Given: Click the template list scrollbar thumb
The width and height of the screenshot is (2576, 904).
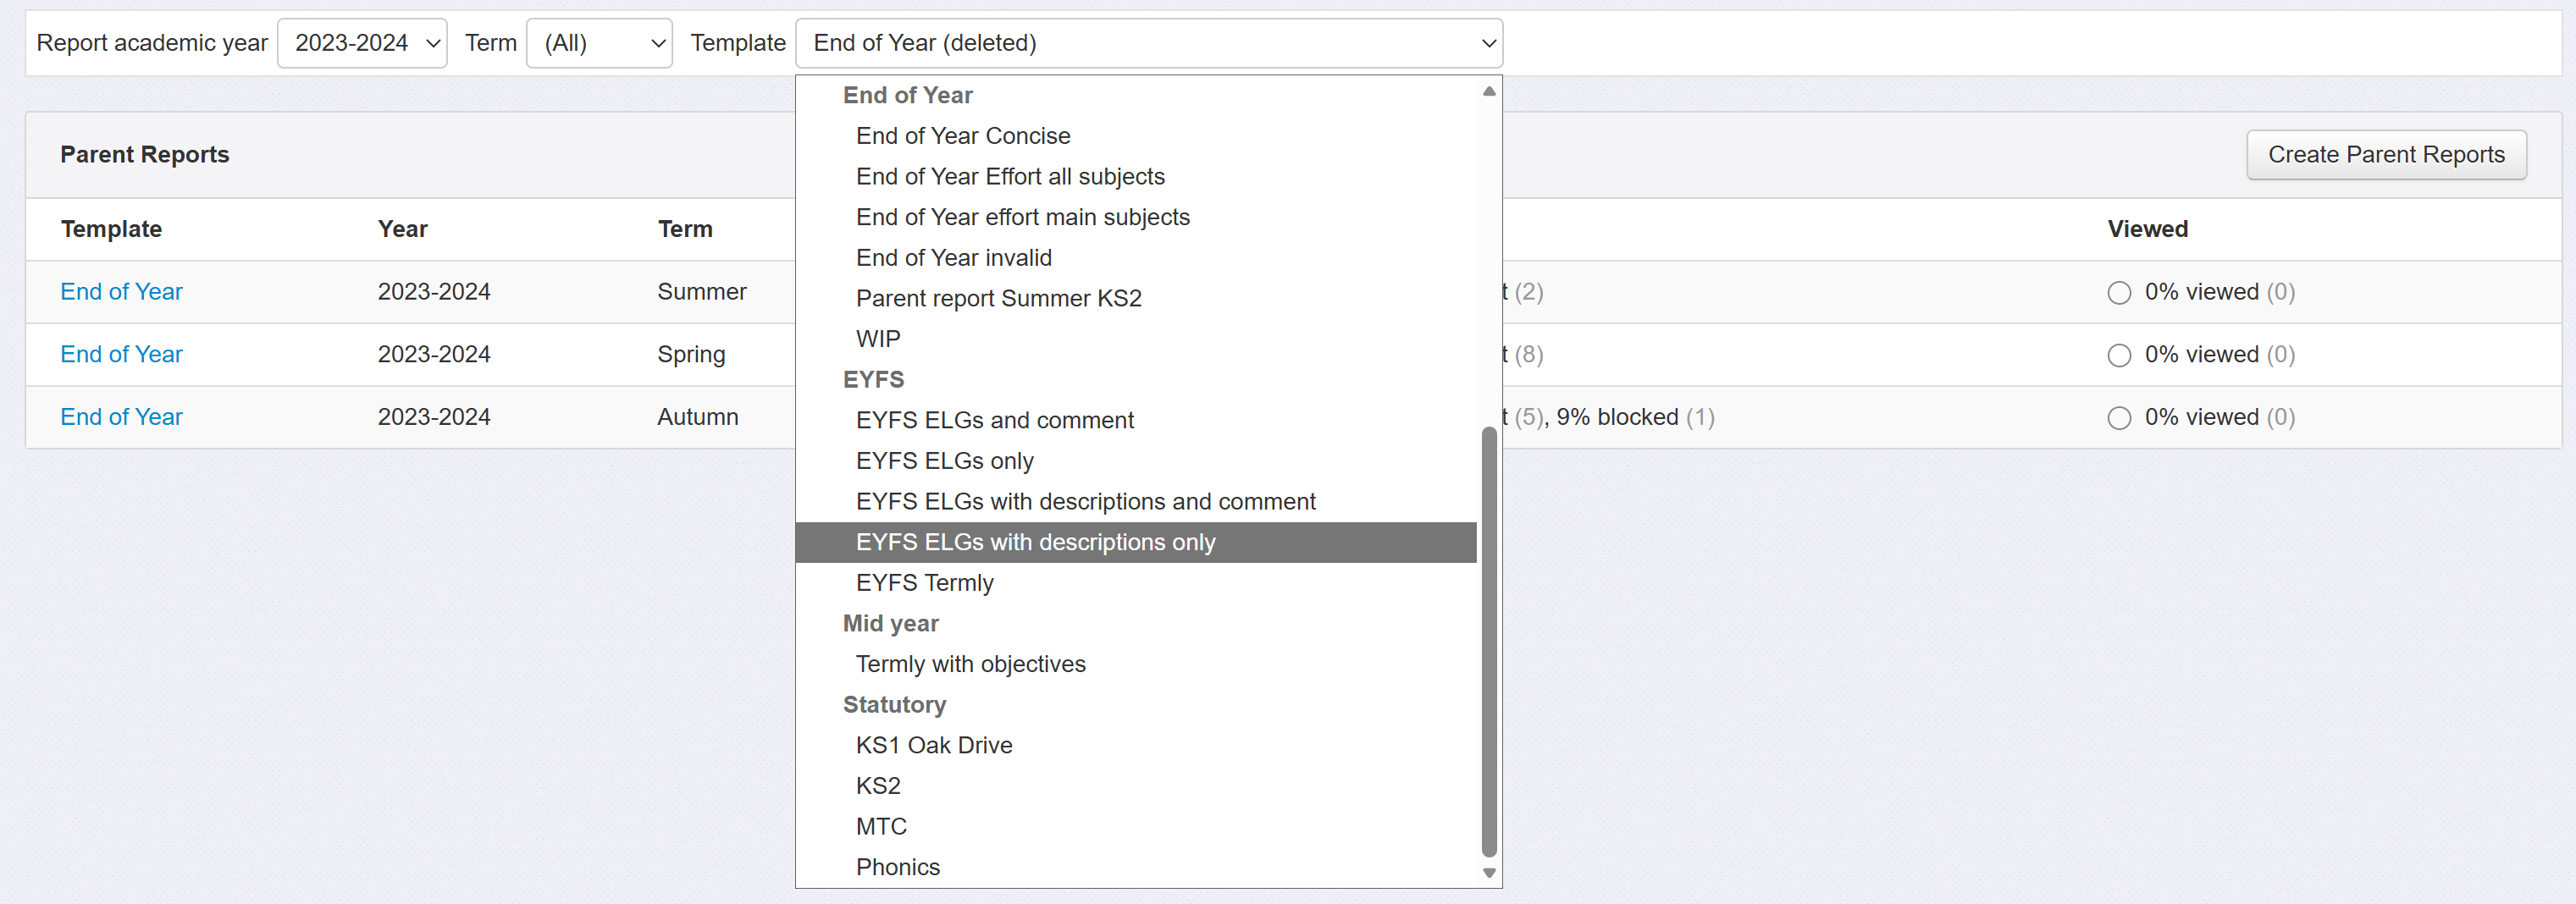Looking at the screenshot, I should click(x=1488, y=640).
